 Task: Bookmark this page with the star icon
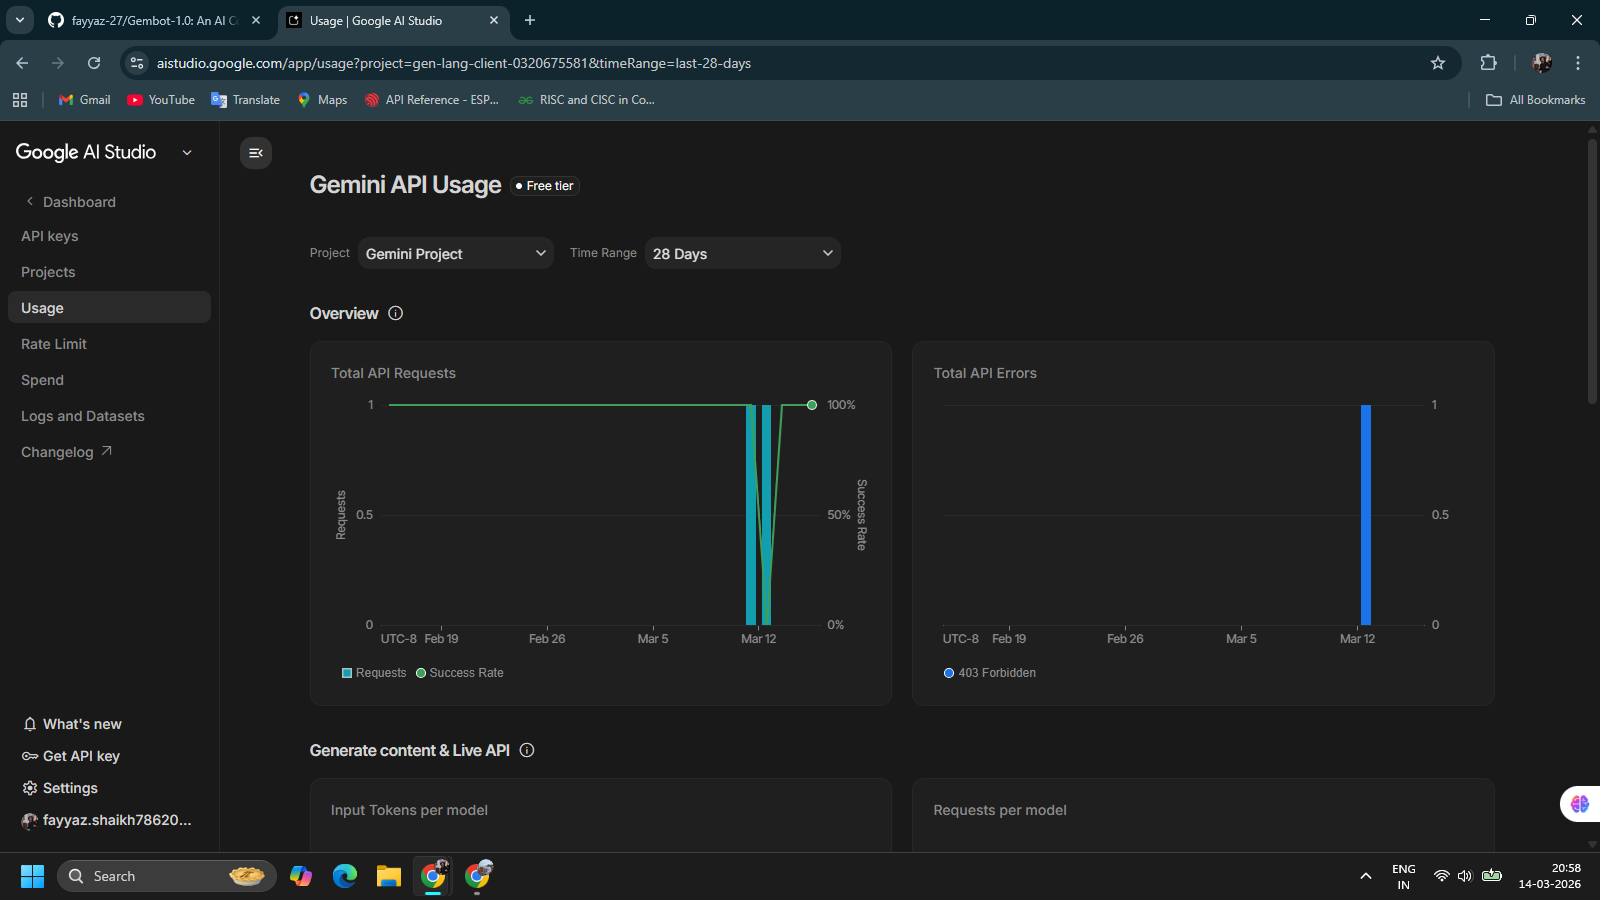point(1438,63)
